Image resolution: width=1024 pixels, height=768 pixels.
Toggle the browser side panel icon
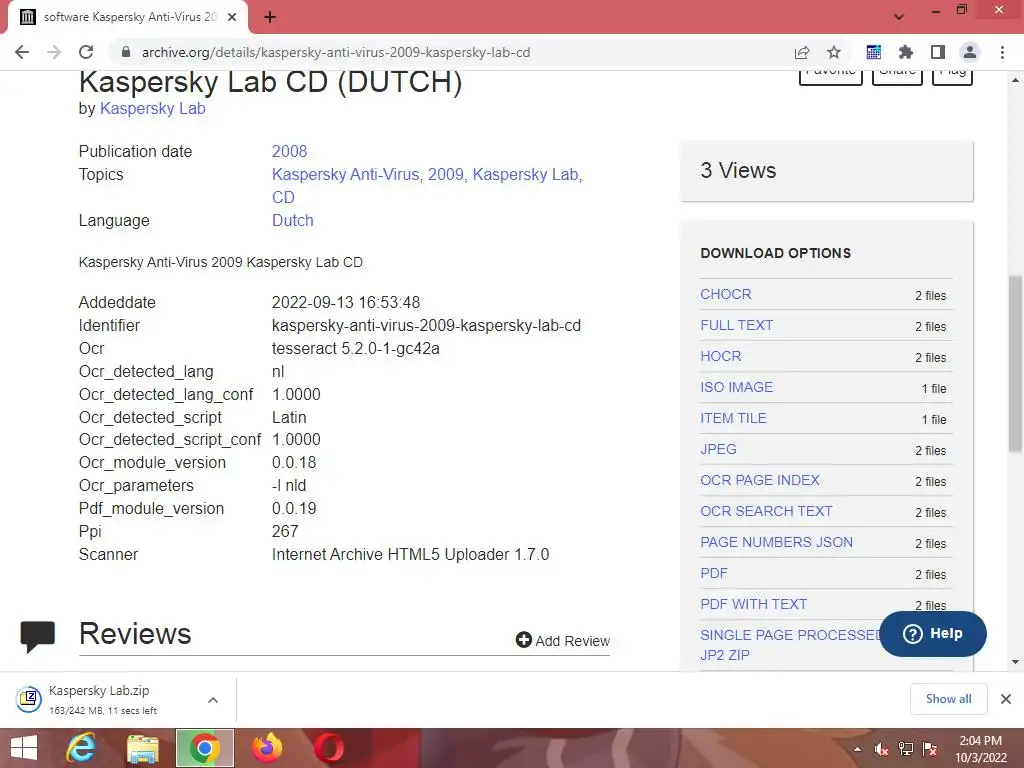[x=938, y=52]
